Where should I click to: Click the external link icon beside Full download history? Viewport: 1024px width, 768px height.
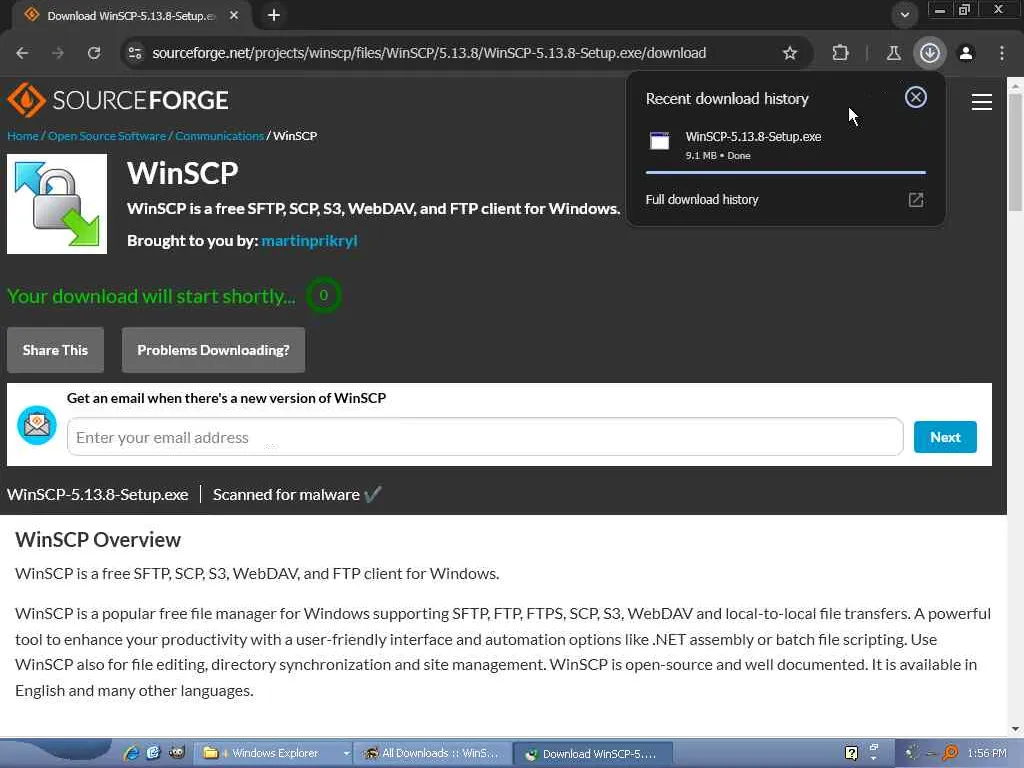pyautogui.click(x=916, y=200)
